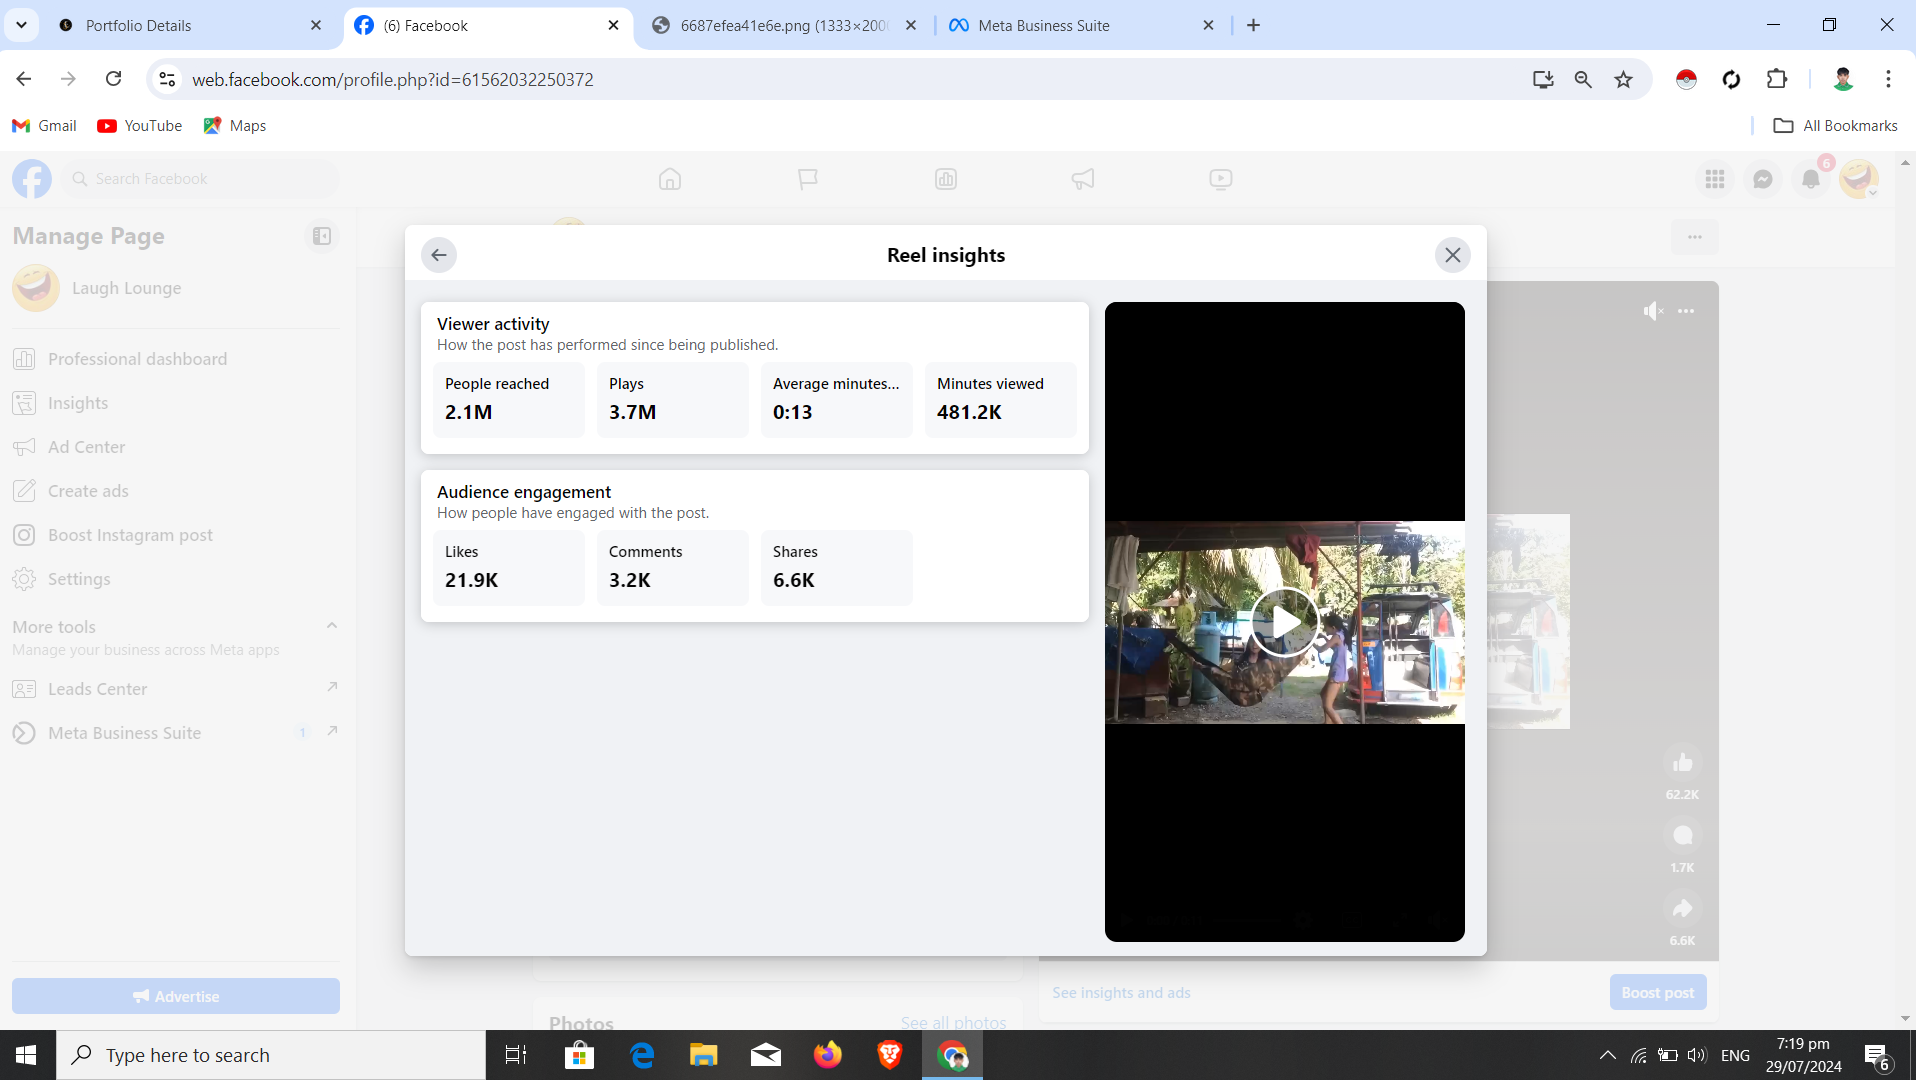Switch to the Portfolio Details tab
Image resolution: width=1916 pixels, height=1080 pixels.
tap(190, 26)
